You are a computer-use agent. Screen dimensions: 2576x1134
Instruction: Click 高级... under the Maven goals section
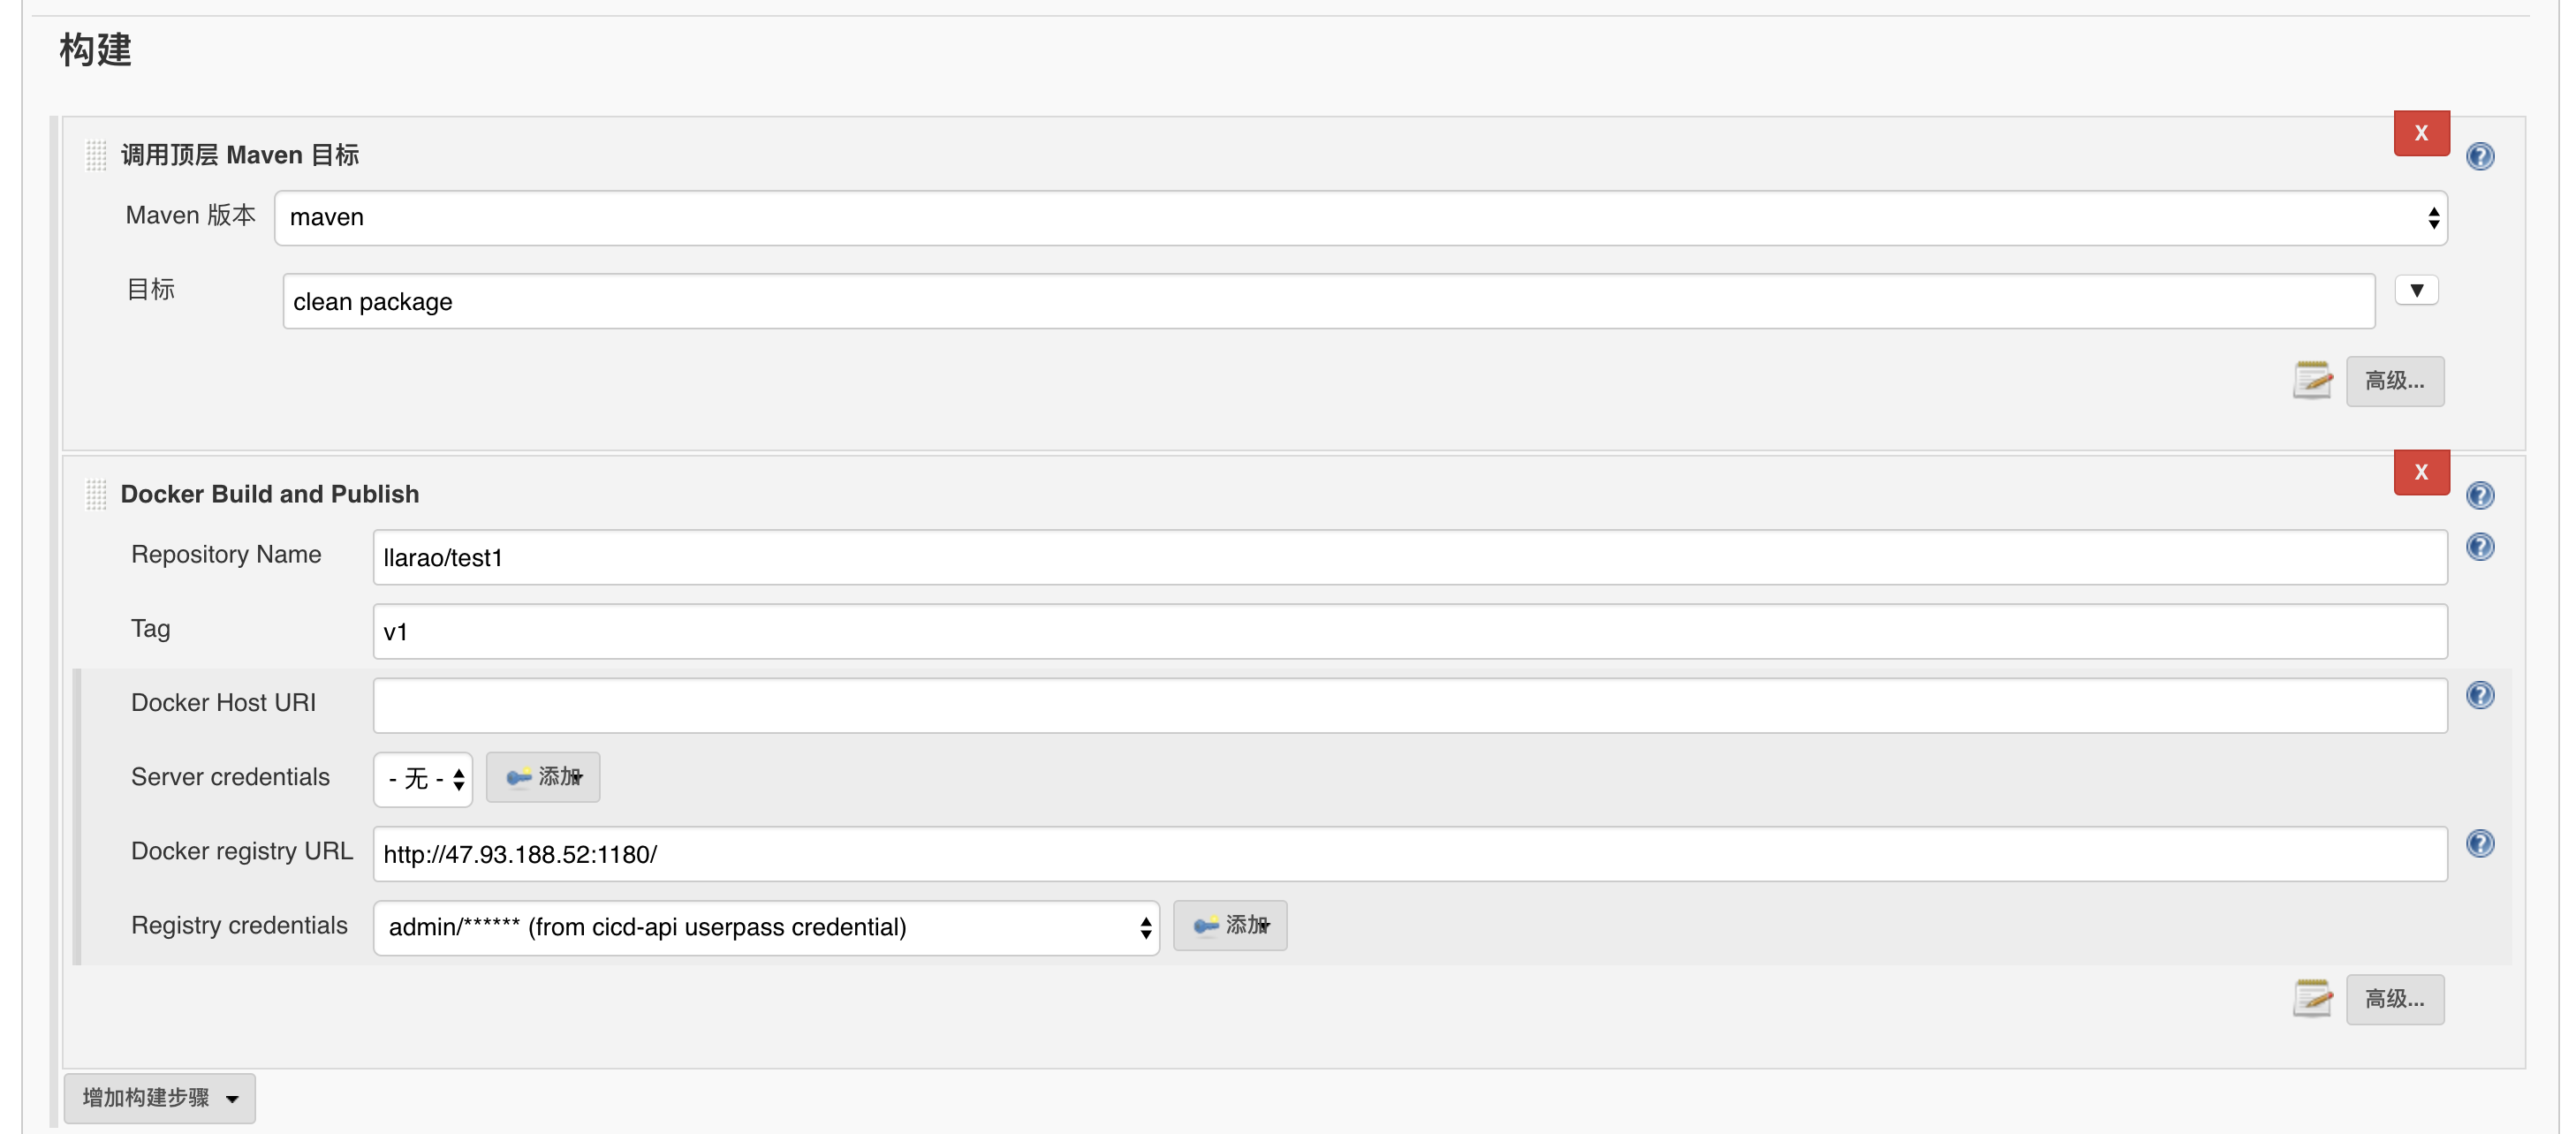[x=2395, y=381]
